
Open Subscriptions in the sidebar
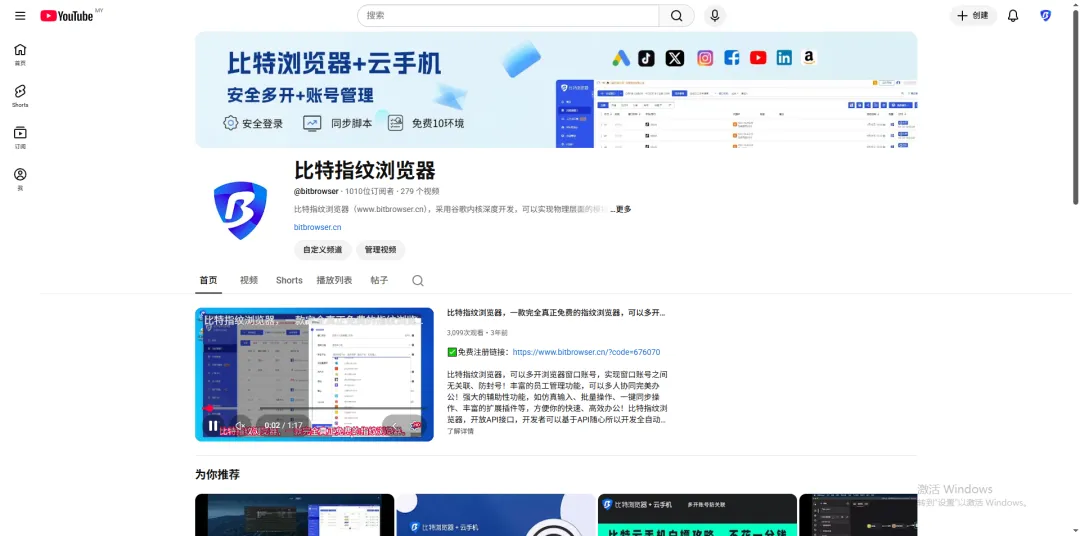[x=20, y=138]
